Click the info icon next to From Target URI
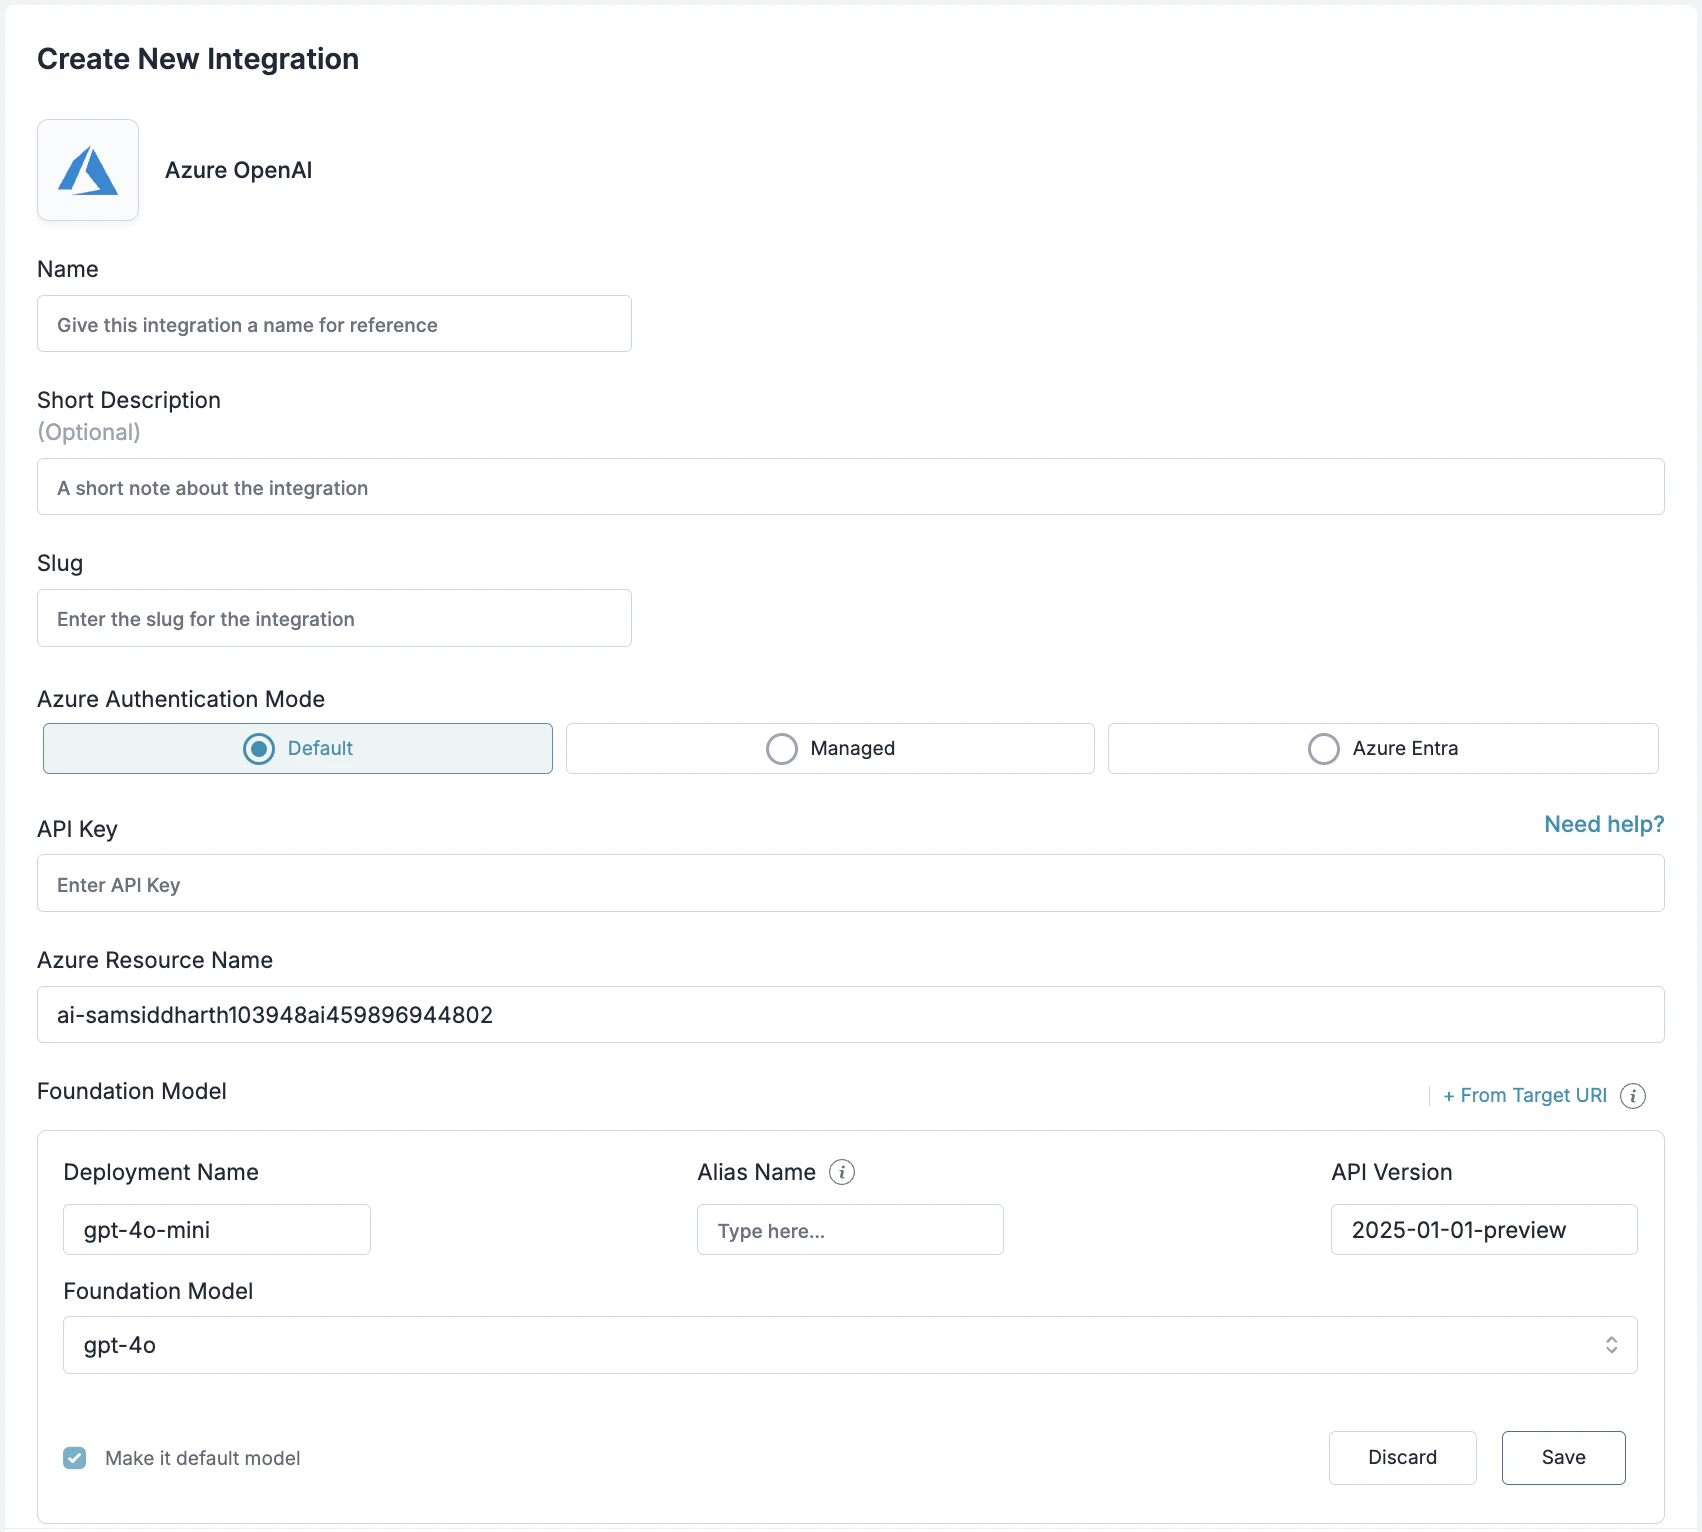This screenshot has height=1532, width=1702. pyautogui.click(x=1634, y=1096)
